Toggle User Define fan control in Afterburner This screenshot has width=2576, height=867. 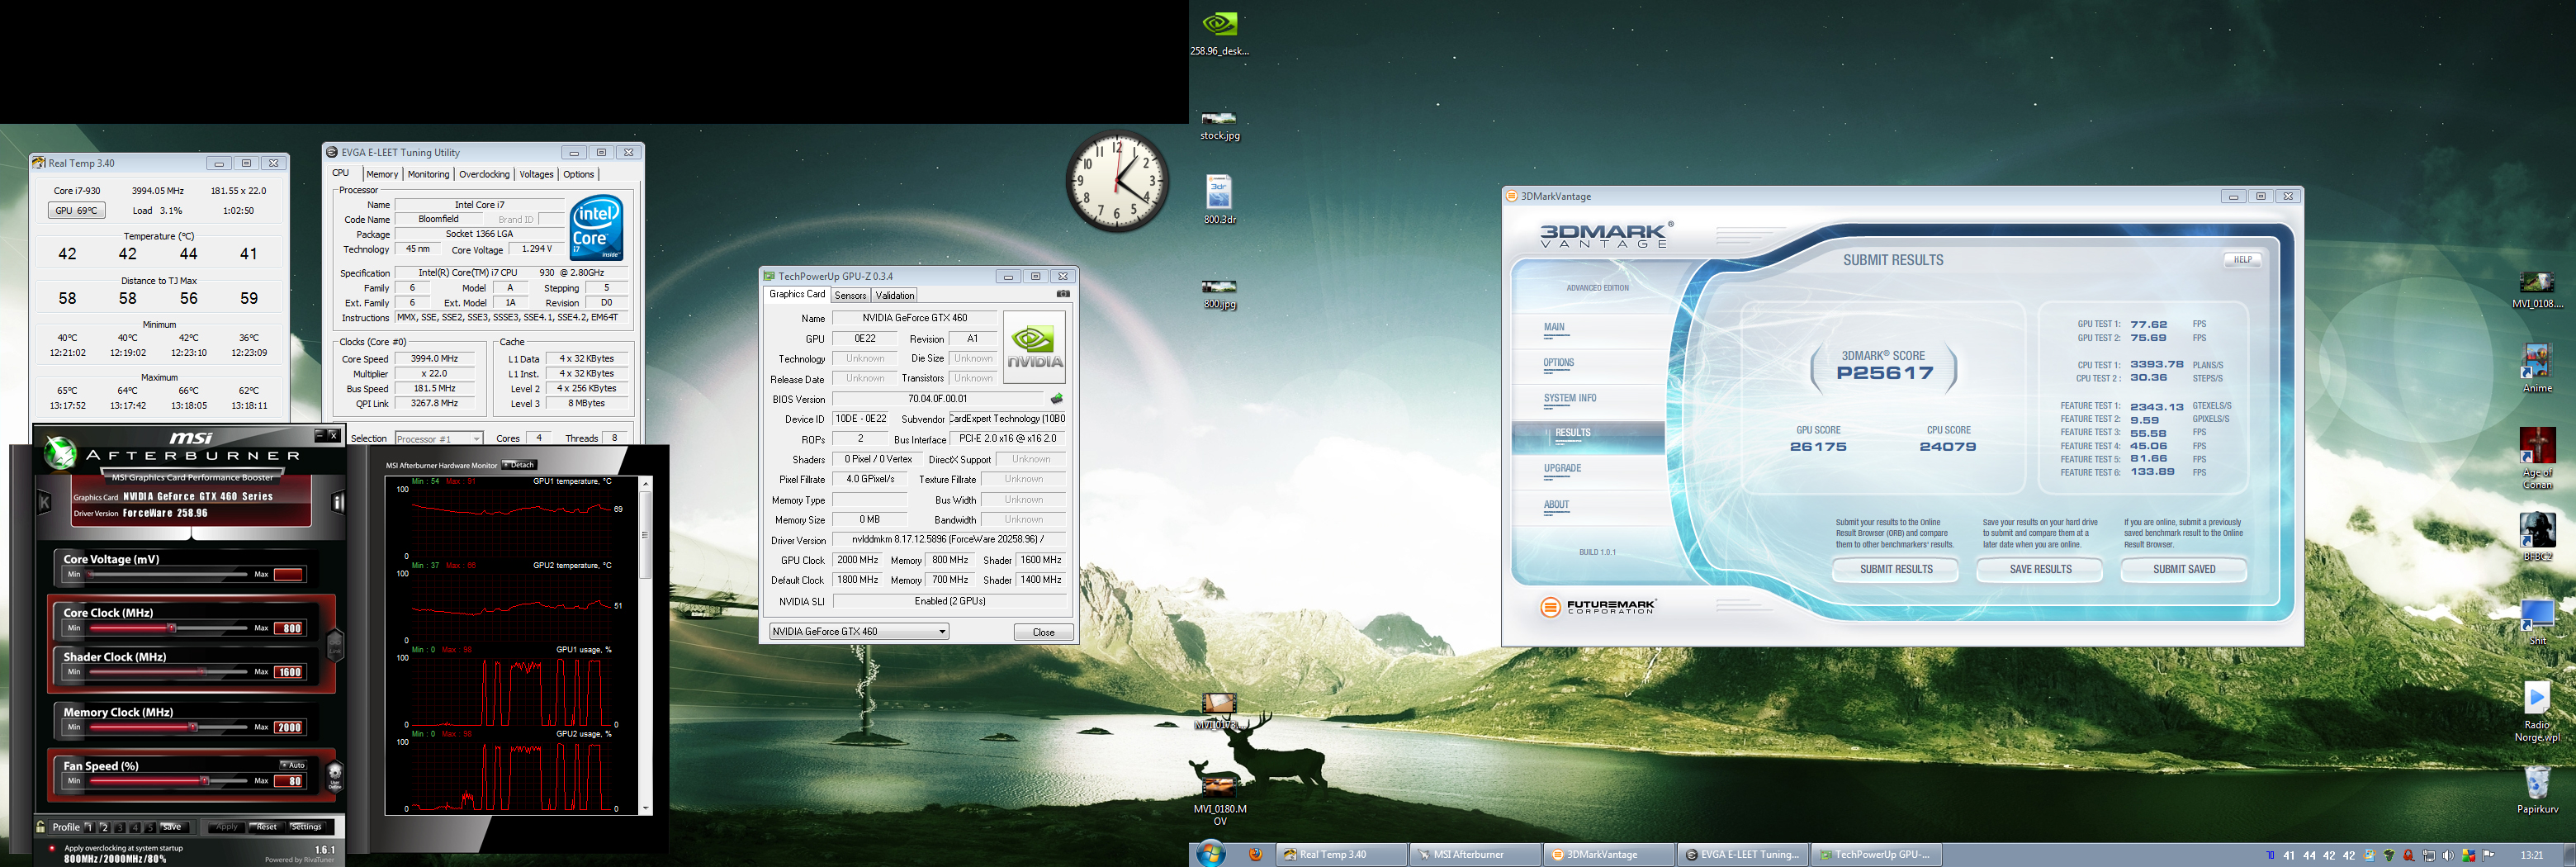335,775
